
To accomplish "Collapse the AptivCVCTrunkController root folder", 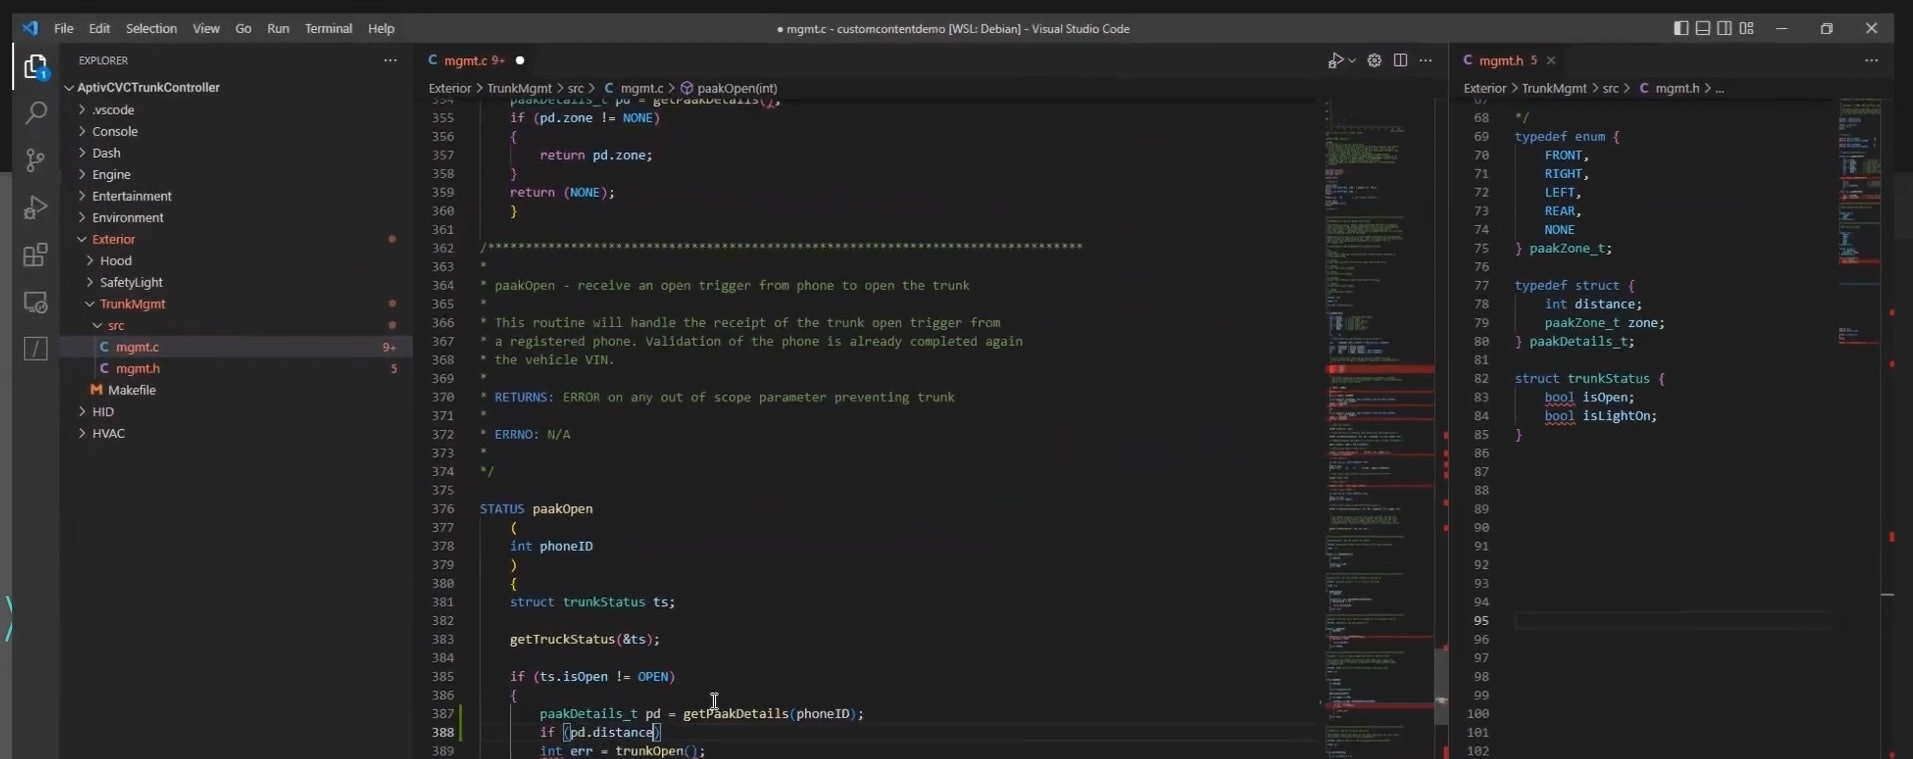I will [148, 88].
